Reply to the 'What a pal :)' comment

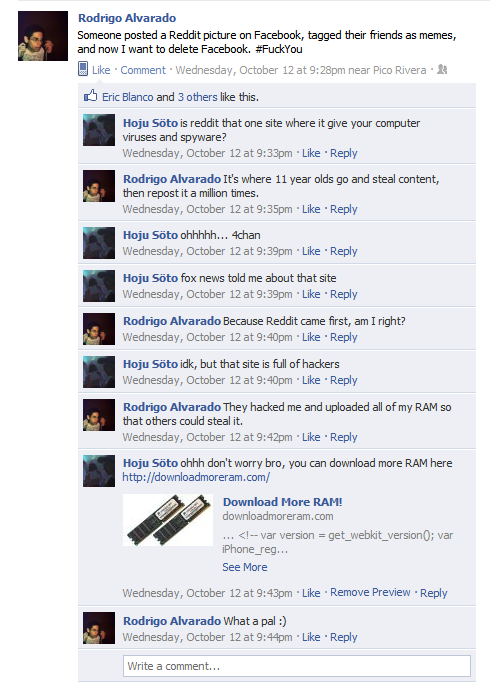pos(344,637)
